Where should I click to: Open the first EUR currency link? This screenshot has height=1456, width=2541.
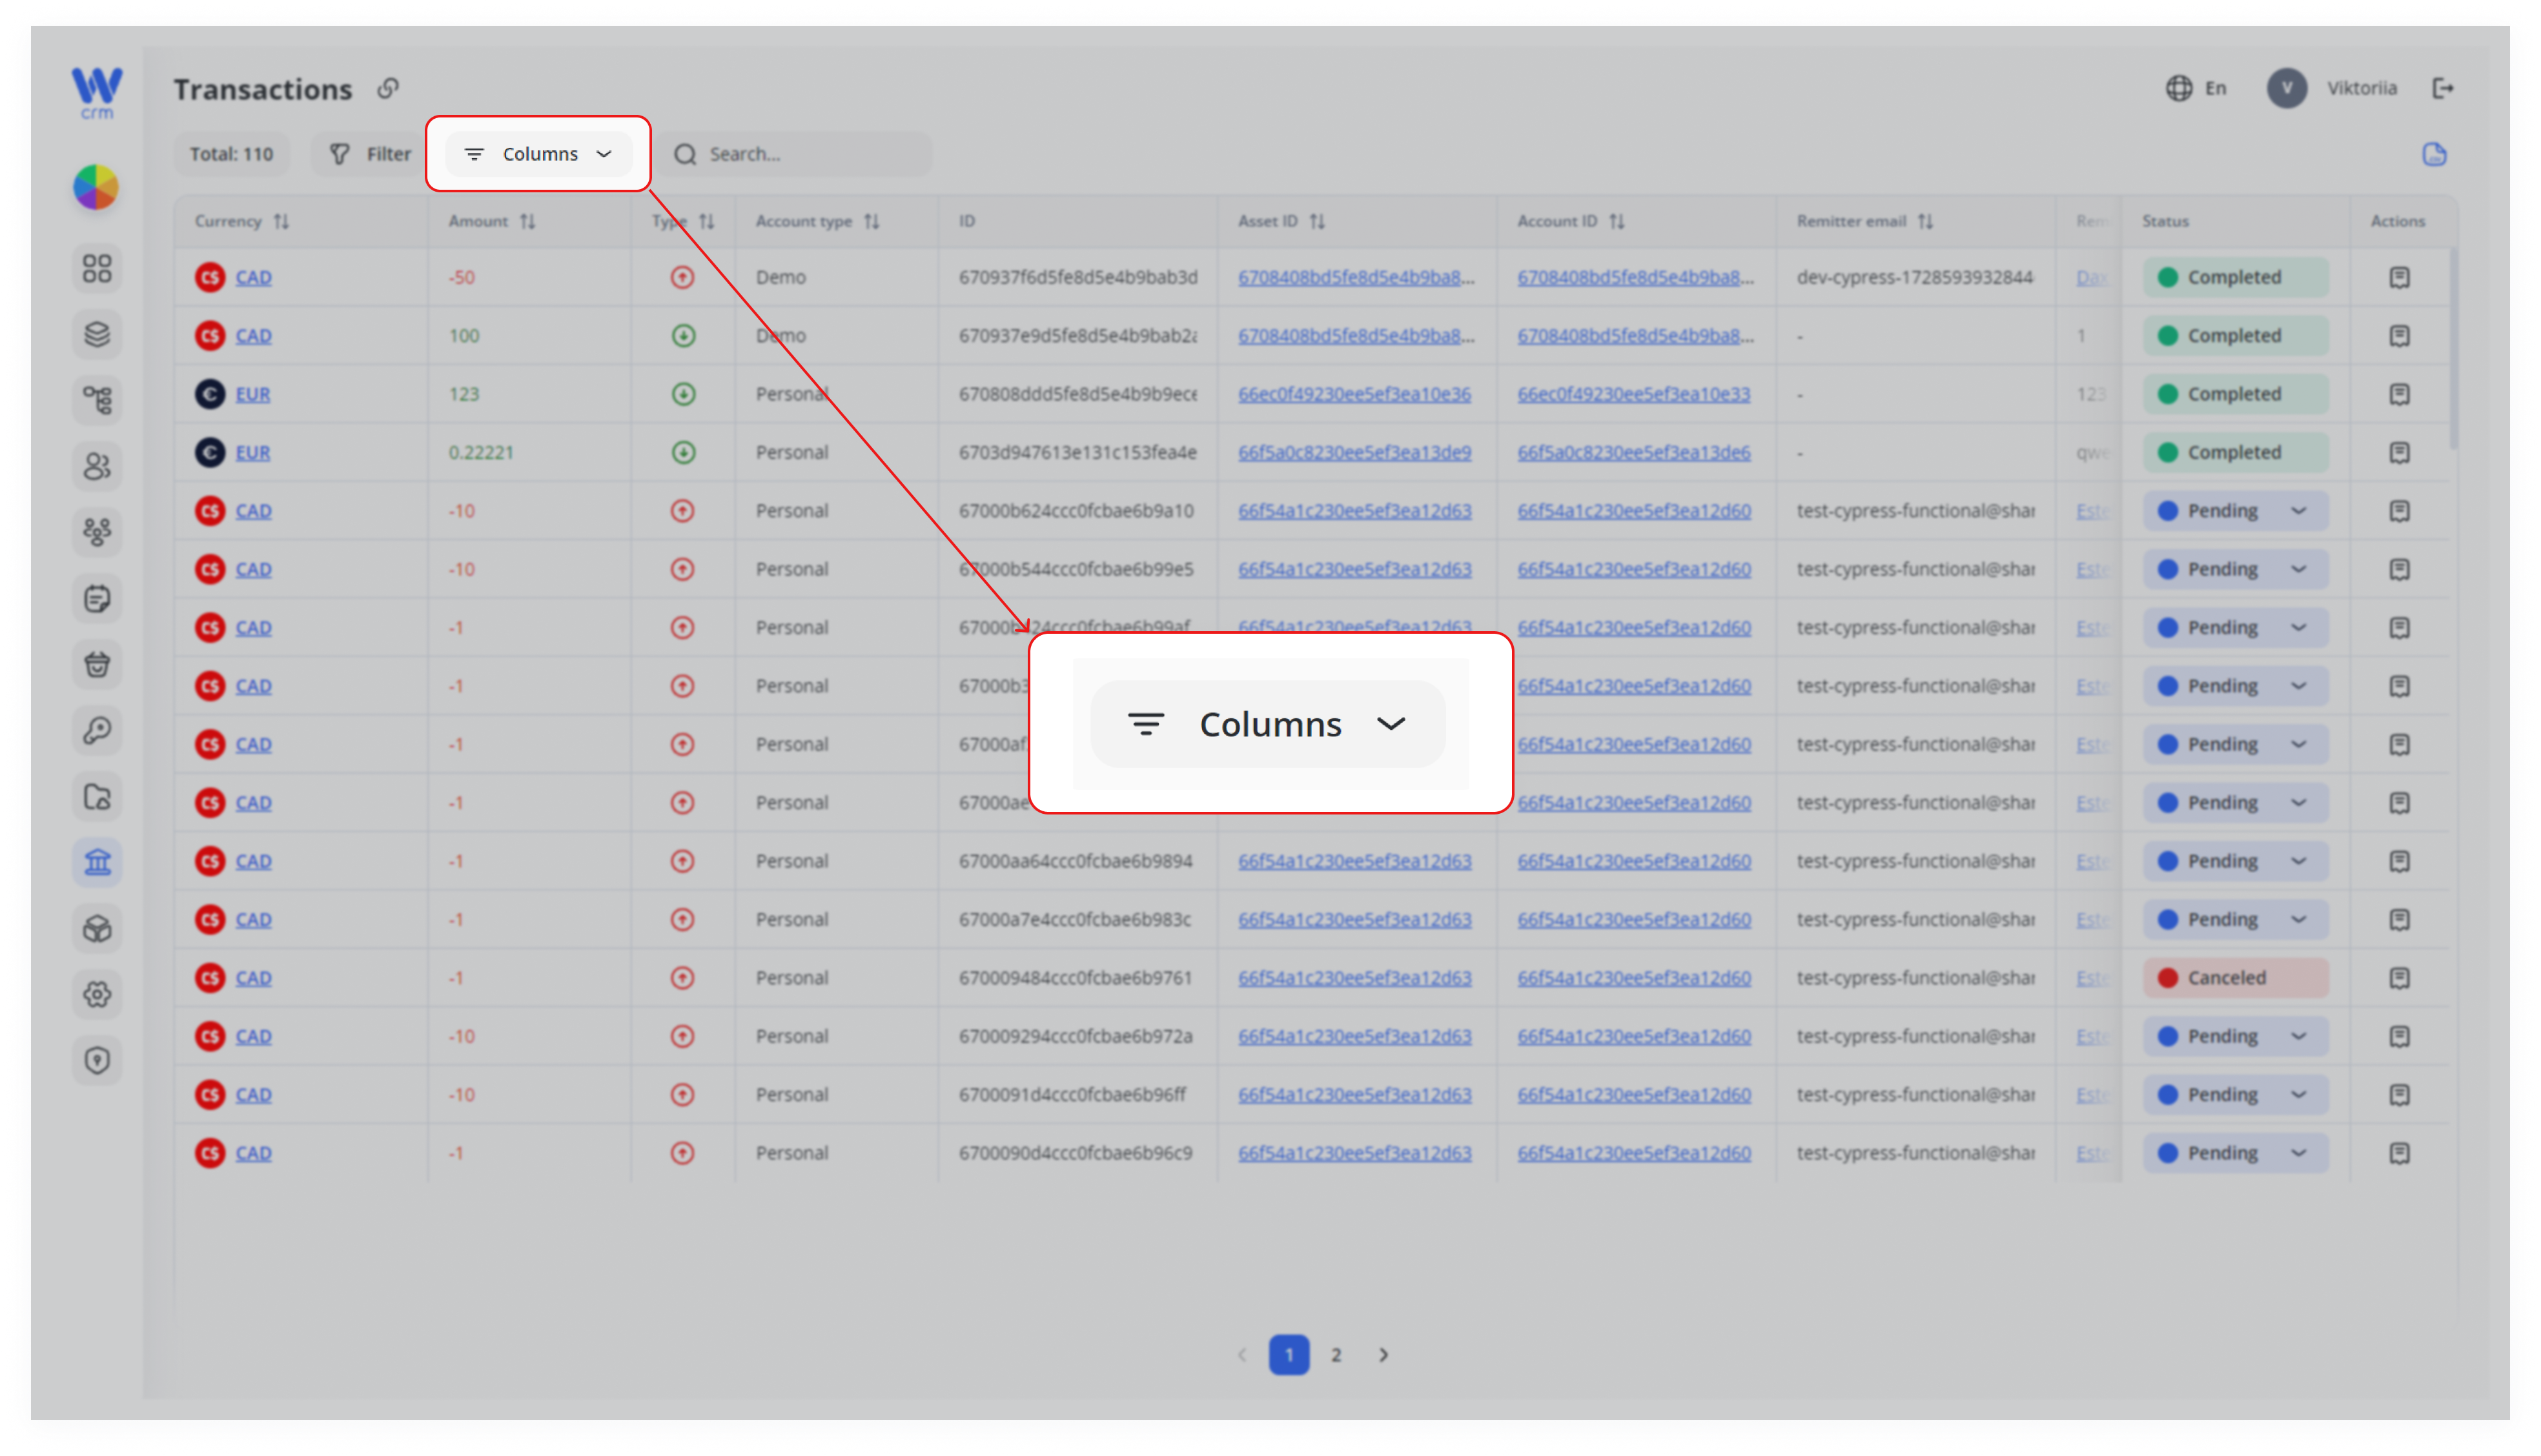[x=252, y=394]
